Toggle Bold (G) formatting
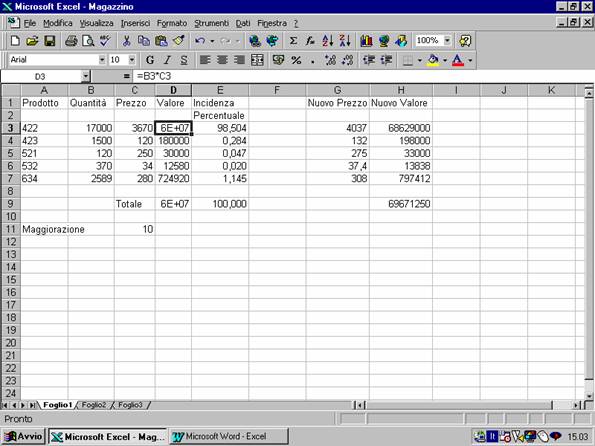This screenshot has width=595, height=446. [150, 60]
